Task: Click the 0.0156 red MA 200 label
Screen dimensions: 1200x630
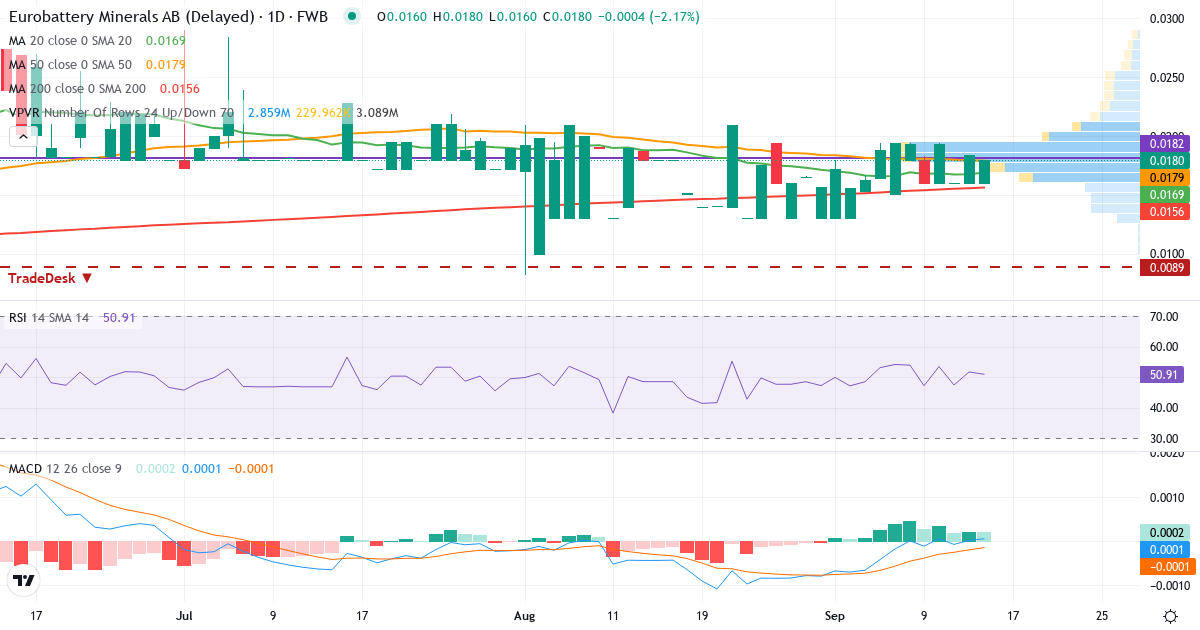Action: [x=1166, y=211]
